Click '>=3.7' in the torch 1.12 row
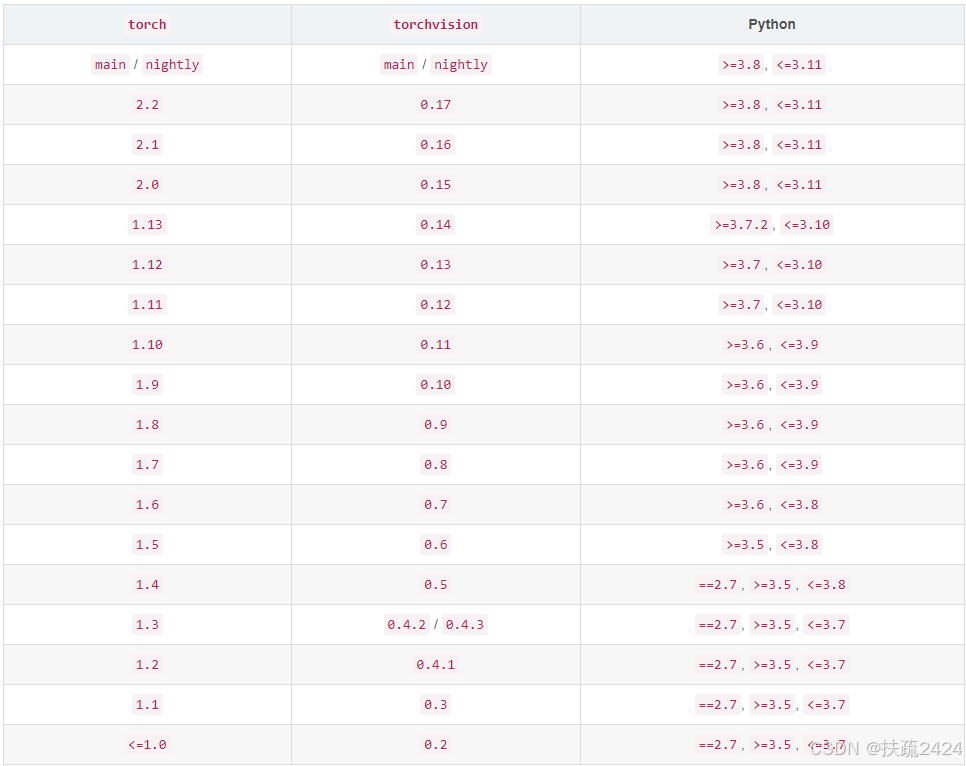 [741, 265]
